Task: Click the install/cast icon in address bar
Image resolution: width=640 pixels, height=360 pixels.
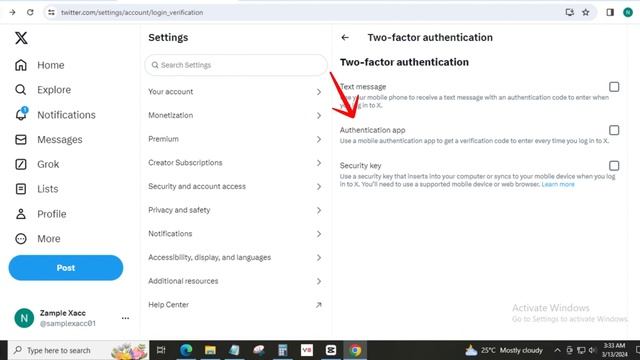Action: tap(569, 12)
